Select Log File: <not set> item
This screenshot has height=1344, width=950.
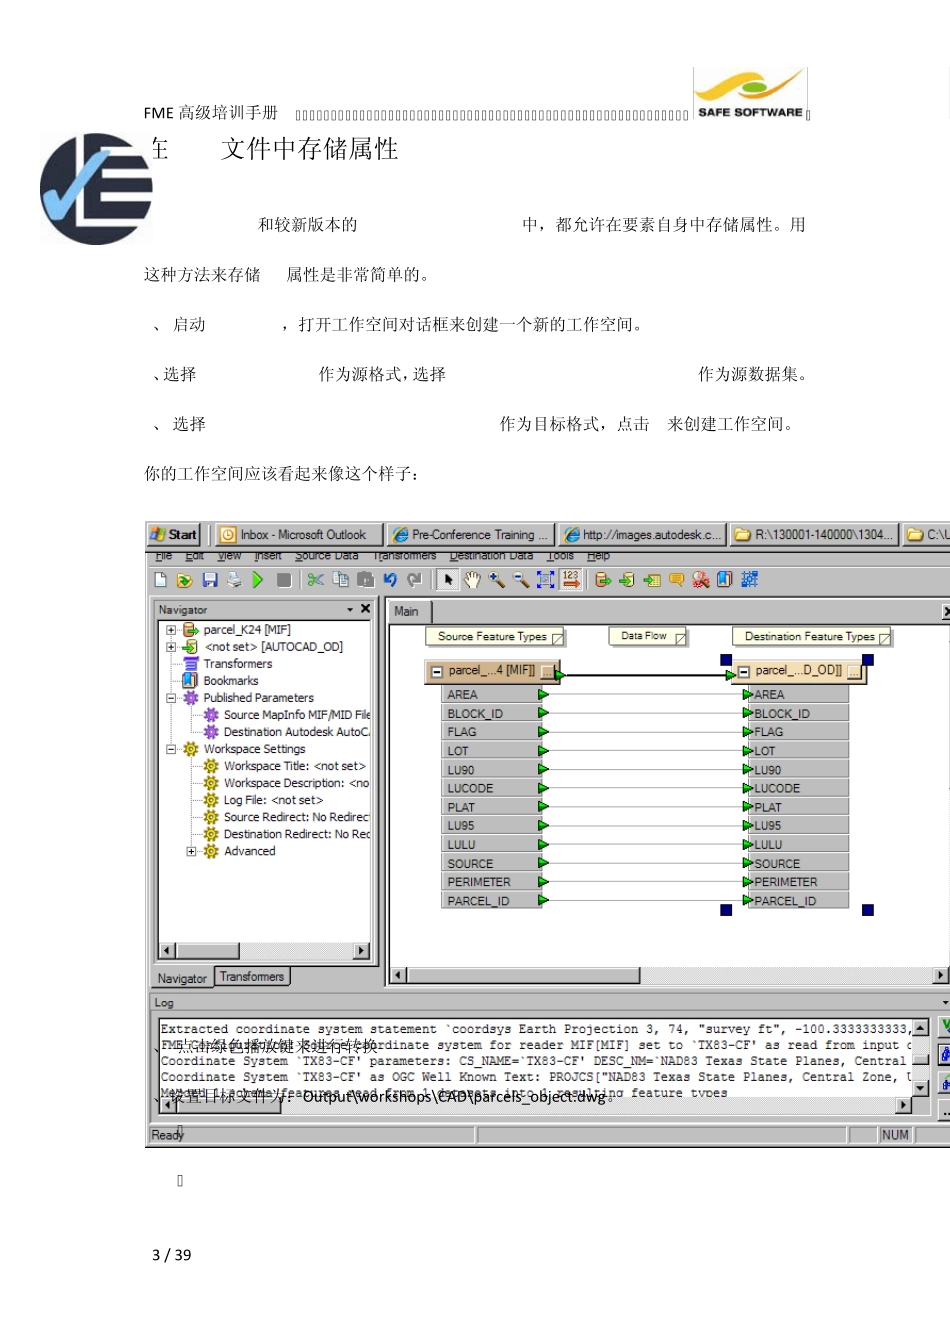273,800
